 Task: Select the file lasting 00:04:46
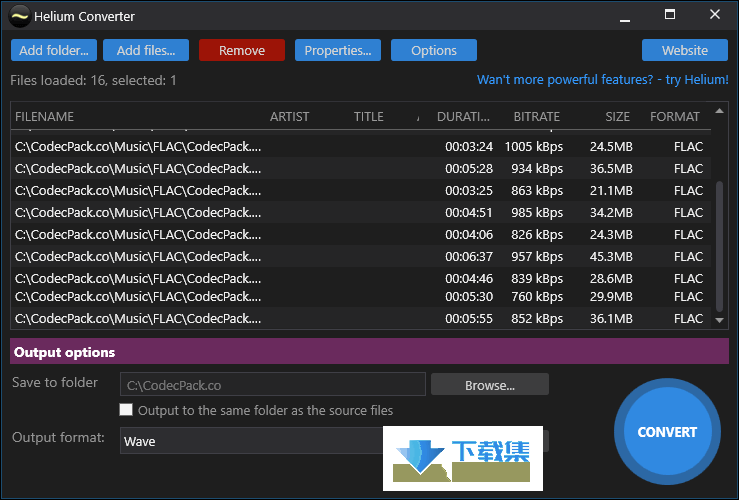[361, 278]
